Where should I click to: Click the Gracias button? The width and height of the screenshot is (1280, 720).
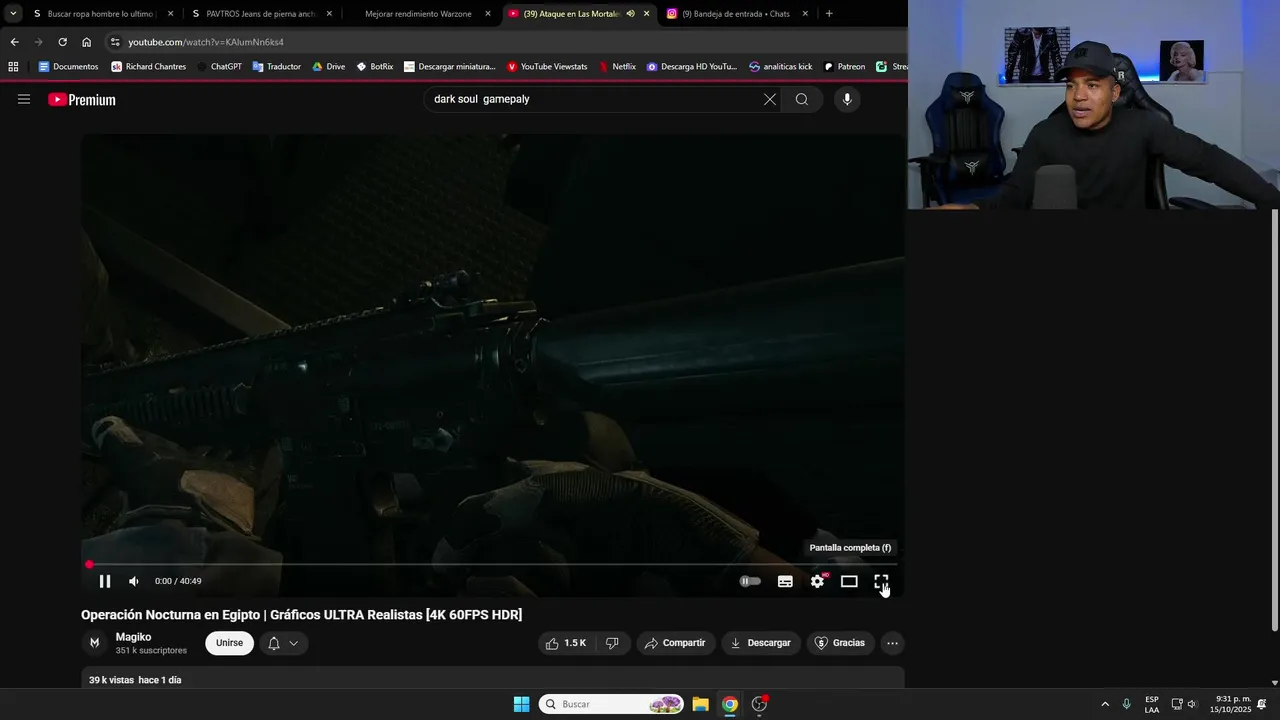tap(840, 643)
